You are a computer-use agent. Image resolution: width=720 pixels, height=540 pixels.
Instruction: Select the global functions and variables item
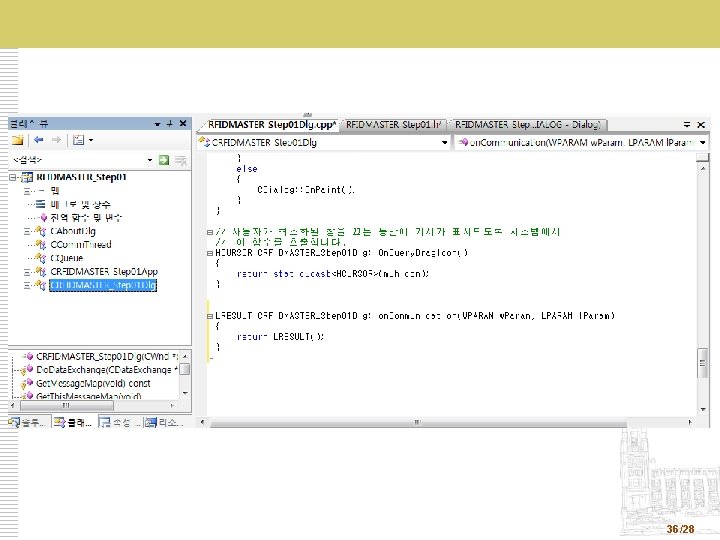click(86, 217)
